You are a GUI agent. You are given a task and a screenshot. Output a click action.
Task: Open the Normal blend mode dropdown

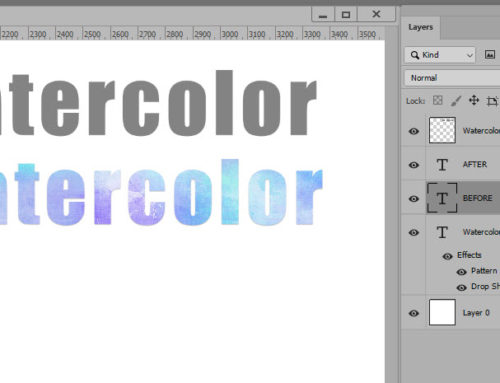[452, 78]
